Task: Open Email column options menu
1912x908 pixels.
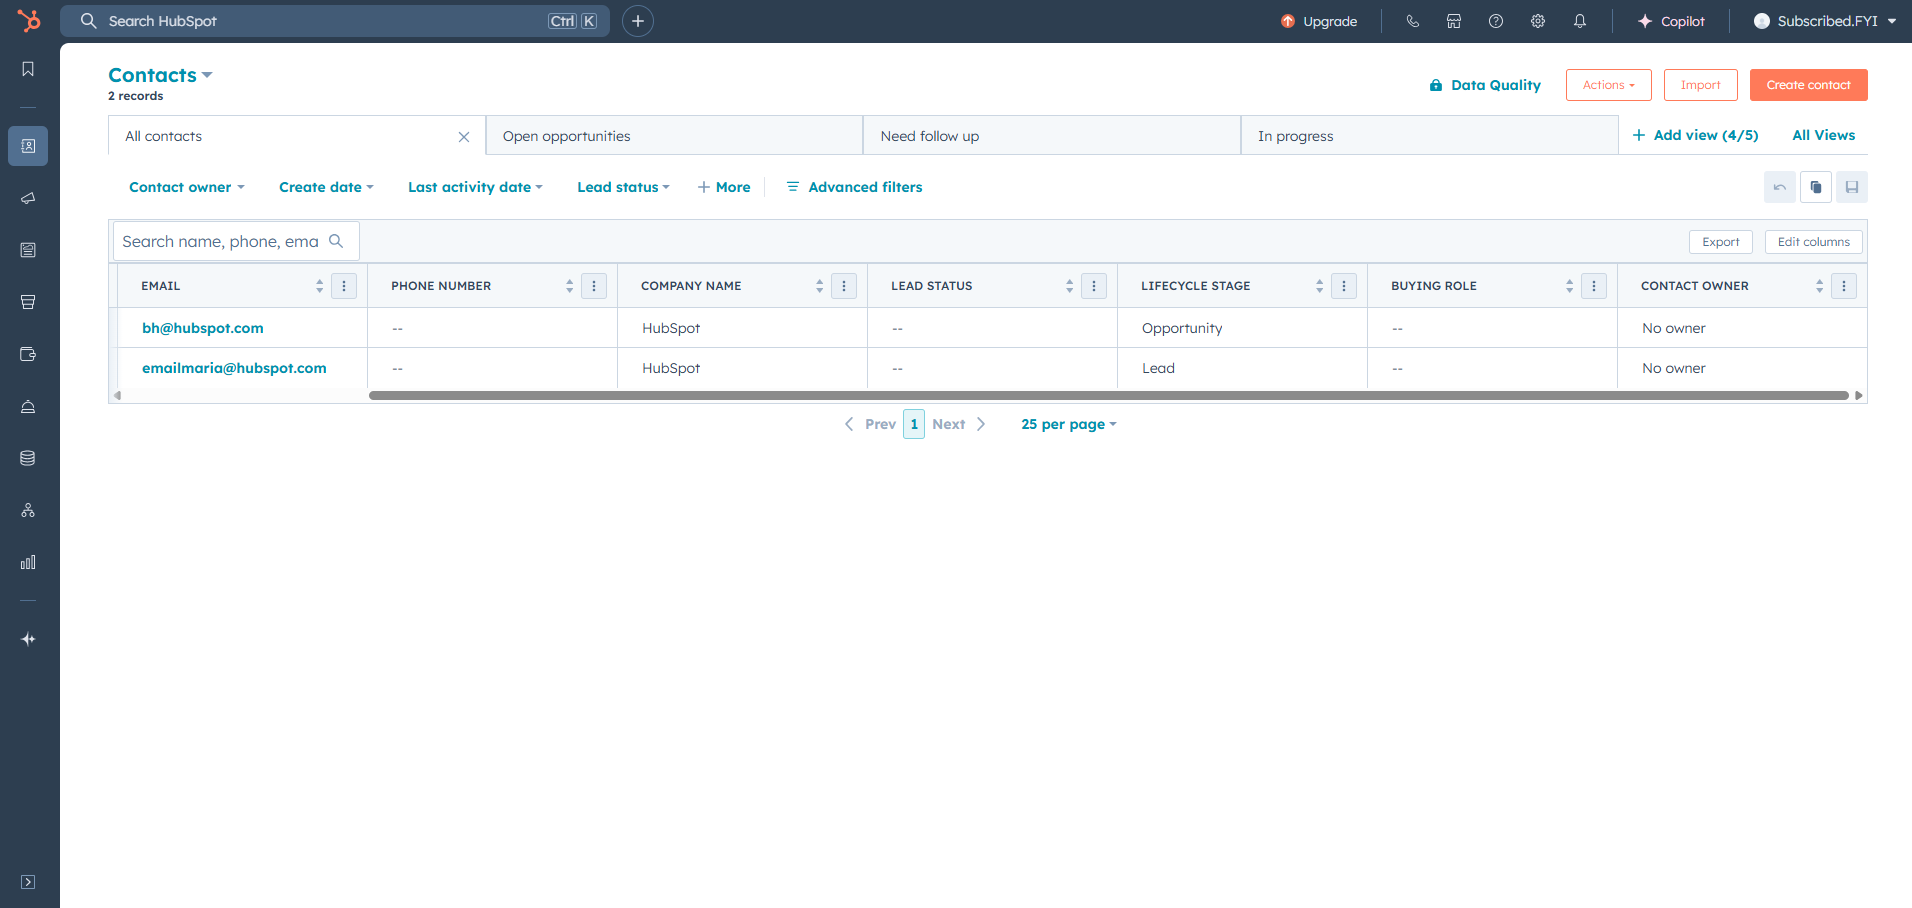Action: (x=344, y=286)
